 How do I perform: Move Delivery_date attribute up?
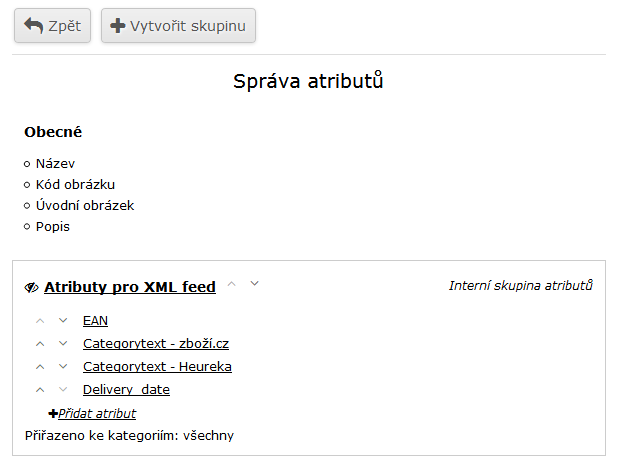point(40,390)
